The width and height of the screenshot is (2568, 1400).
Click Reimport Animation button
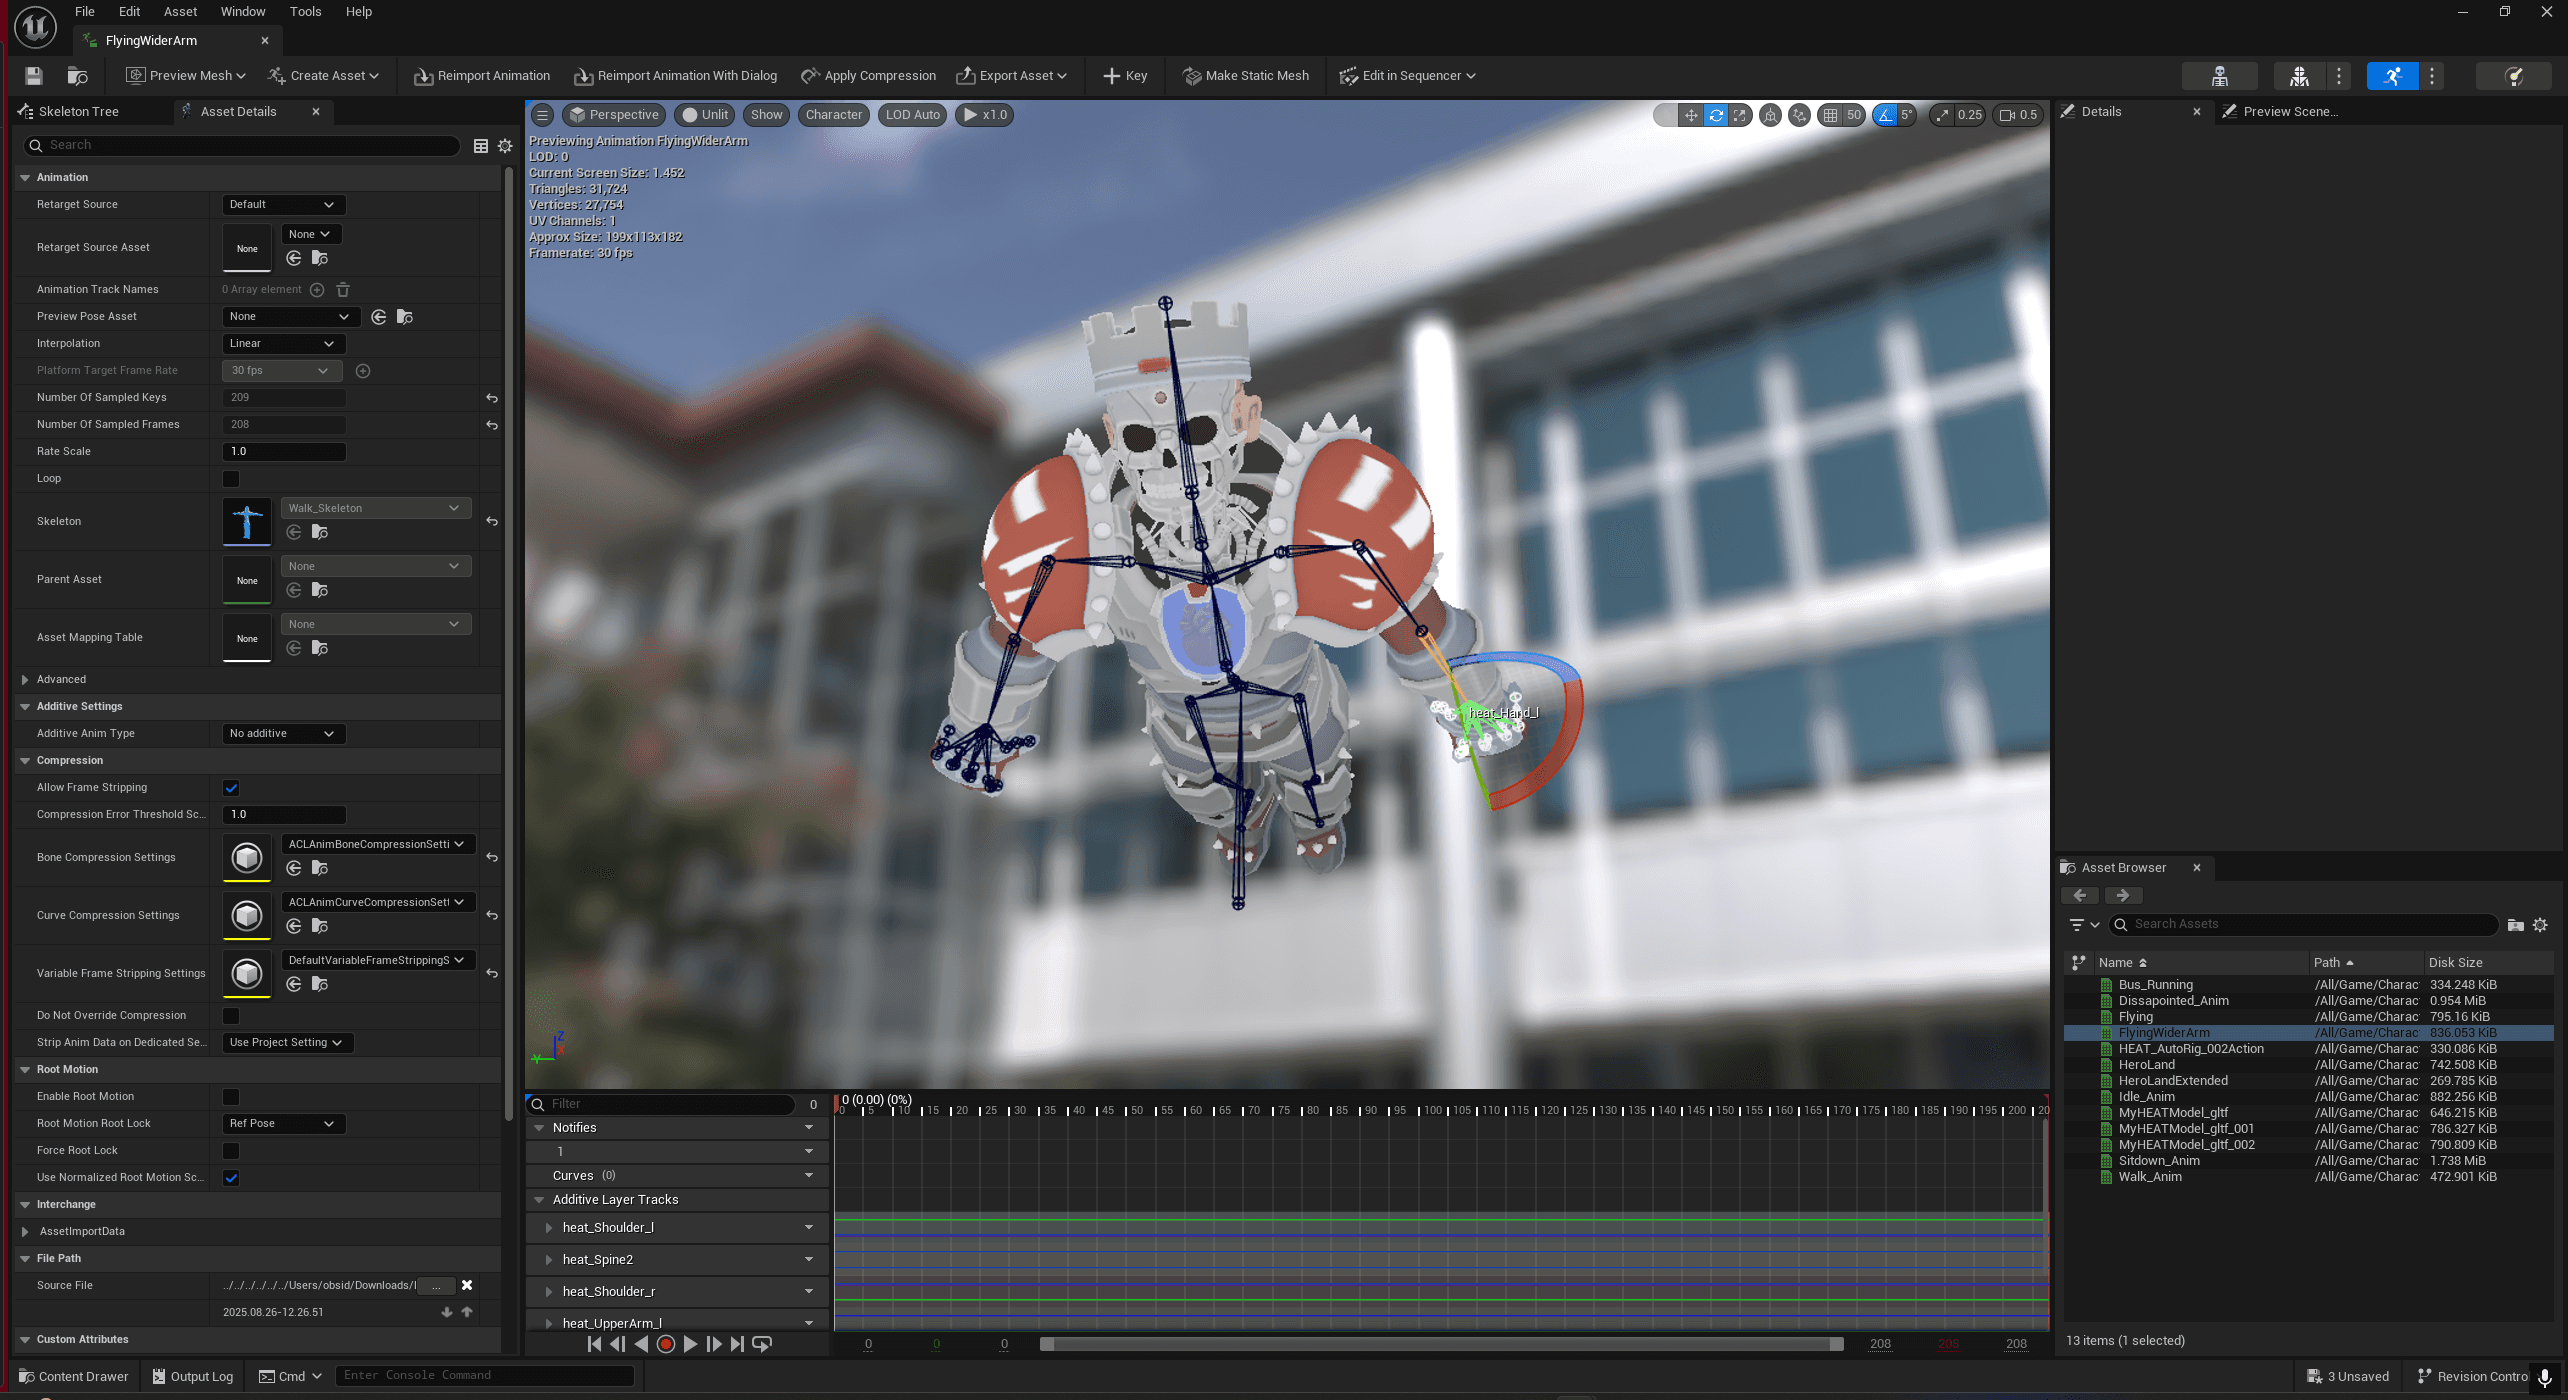(x=482, y=76)
